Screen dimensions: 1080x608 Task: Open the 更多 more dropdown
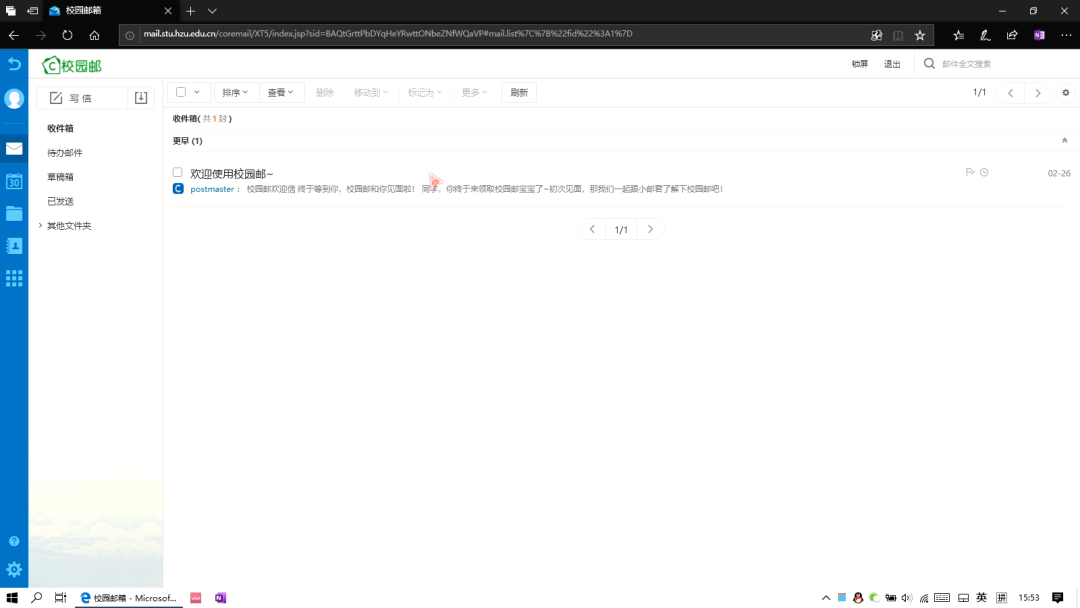[475, 92]
